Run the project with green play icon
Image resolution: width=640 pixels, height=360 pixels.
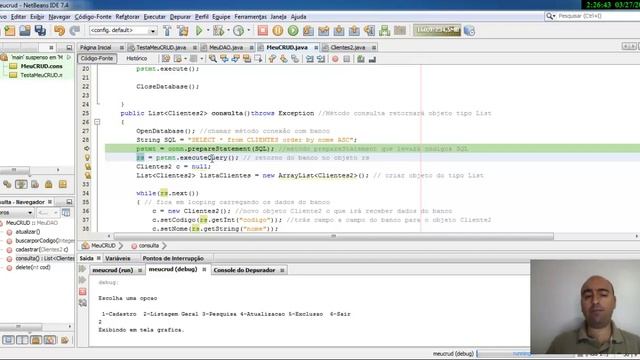[199, 31]
